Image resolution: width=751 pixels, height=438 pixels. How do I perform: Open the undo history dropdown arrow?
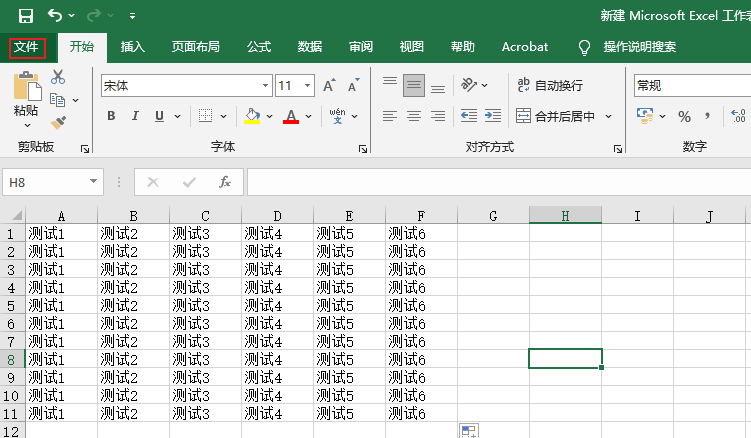coord(72,16)
